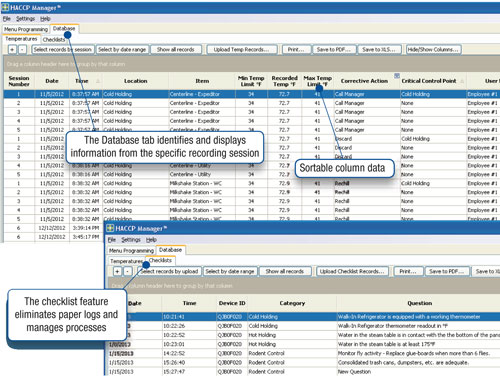Open File menu in top HACCP Manager window

click(x=7, y=19)
